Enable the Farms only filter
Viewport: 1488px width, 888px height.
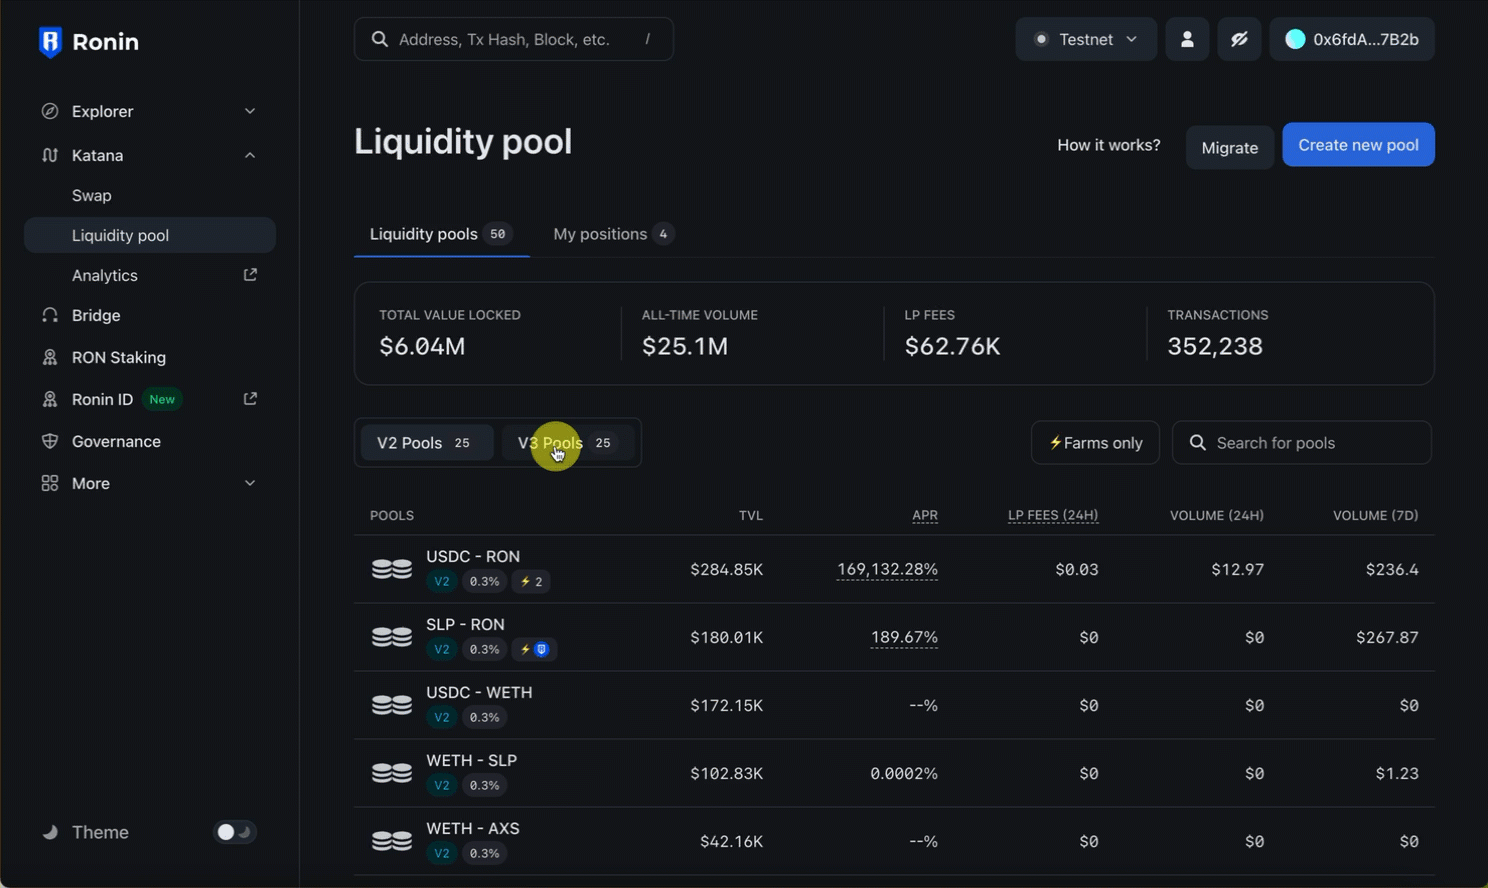coord(1095,443)
